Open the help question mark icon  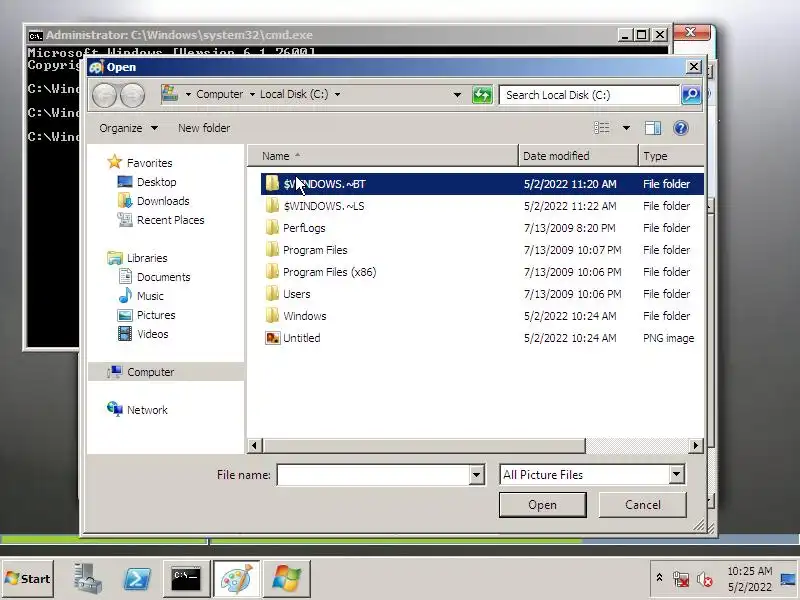681,128
